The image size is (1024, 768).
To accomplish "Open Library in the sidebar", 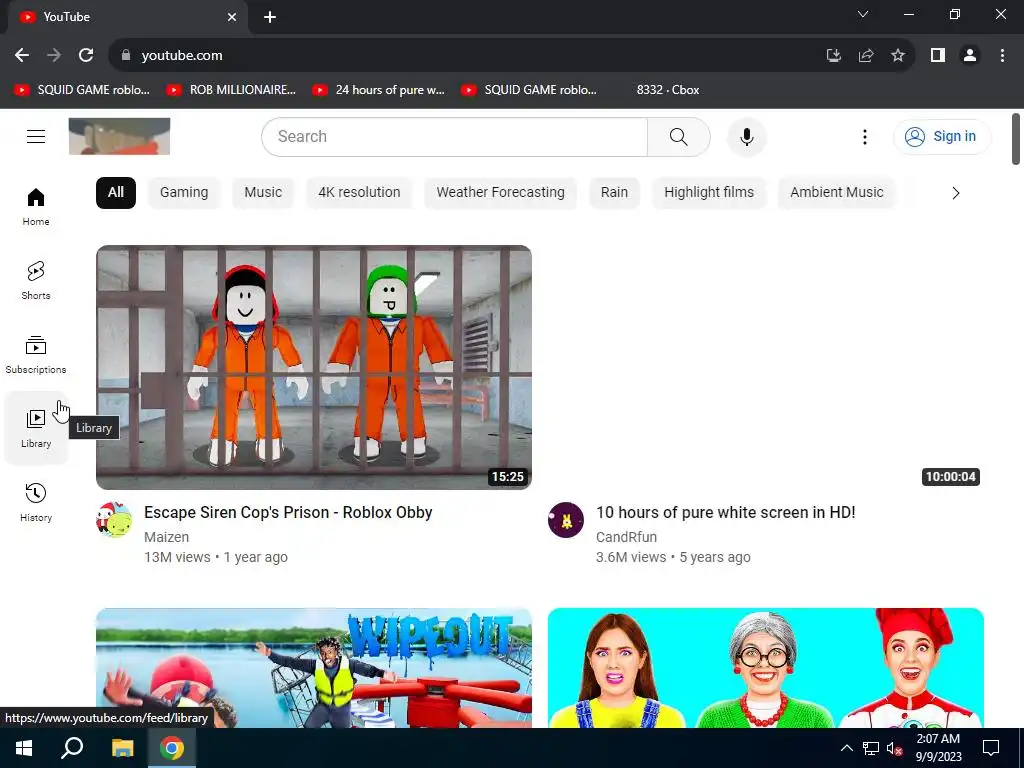I will (x=36, y=428).
